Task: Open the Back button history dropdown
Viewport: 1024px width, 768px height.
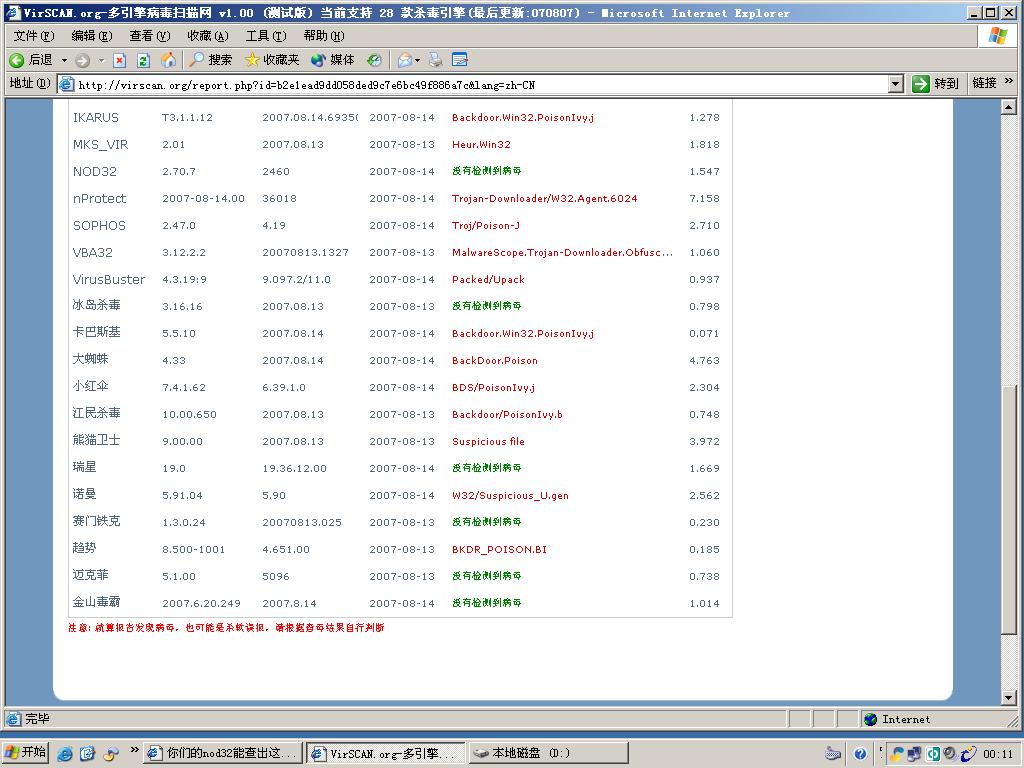Action: [x=65, y=61]
